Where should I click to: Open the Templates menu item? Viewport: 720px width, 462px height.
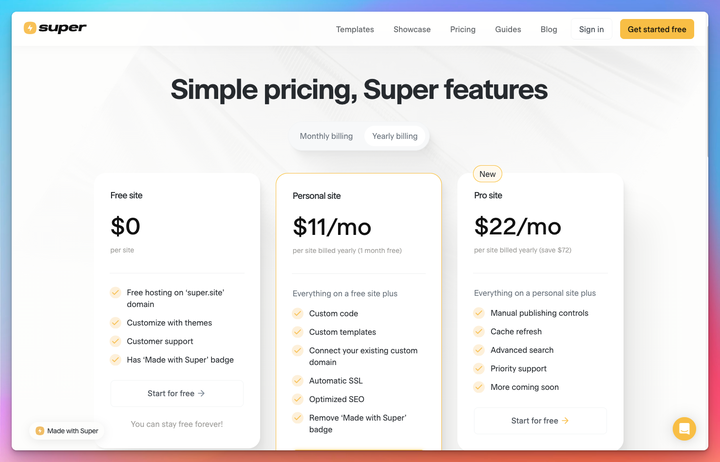[x=355, y=29]
